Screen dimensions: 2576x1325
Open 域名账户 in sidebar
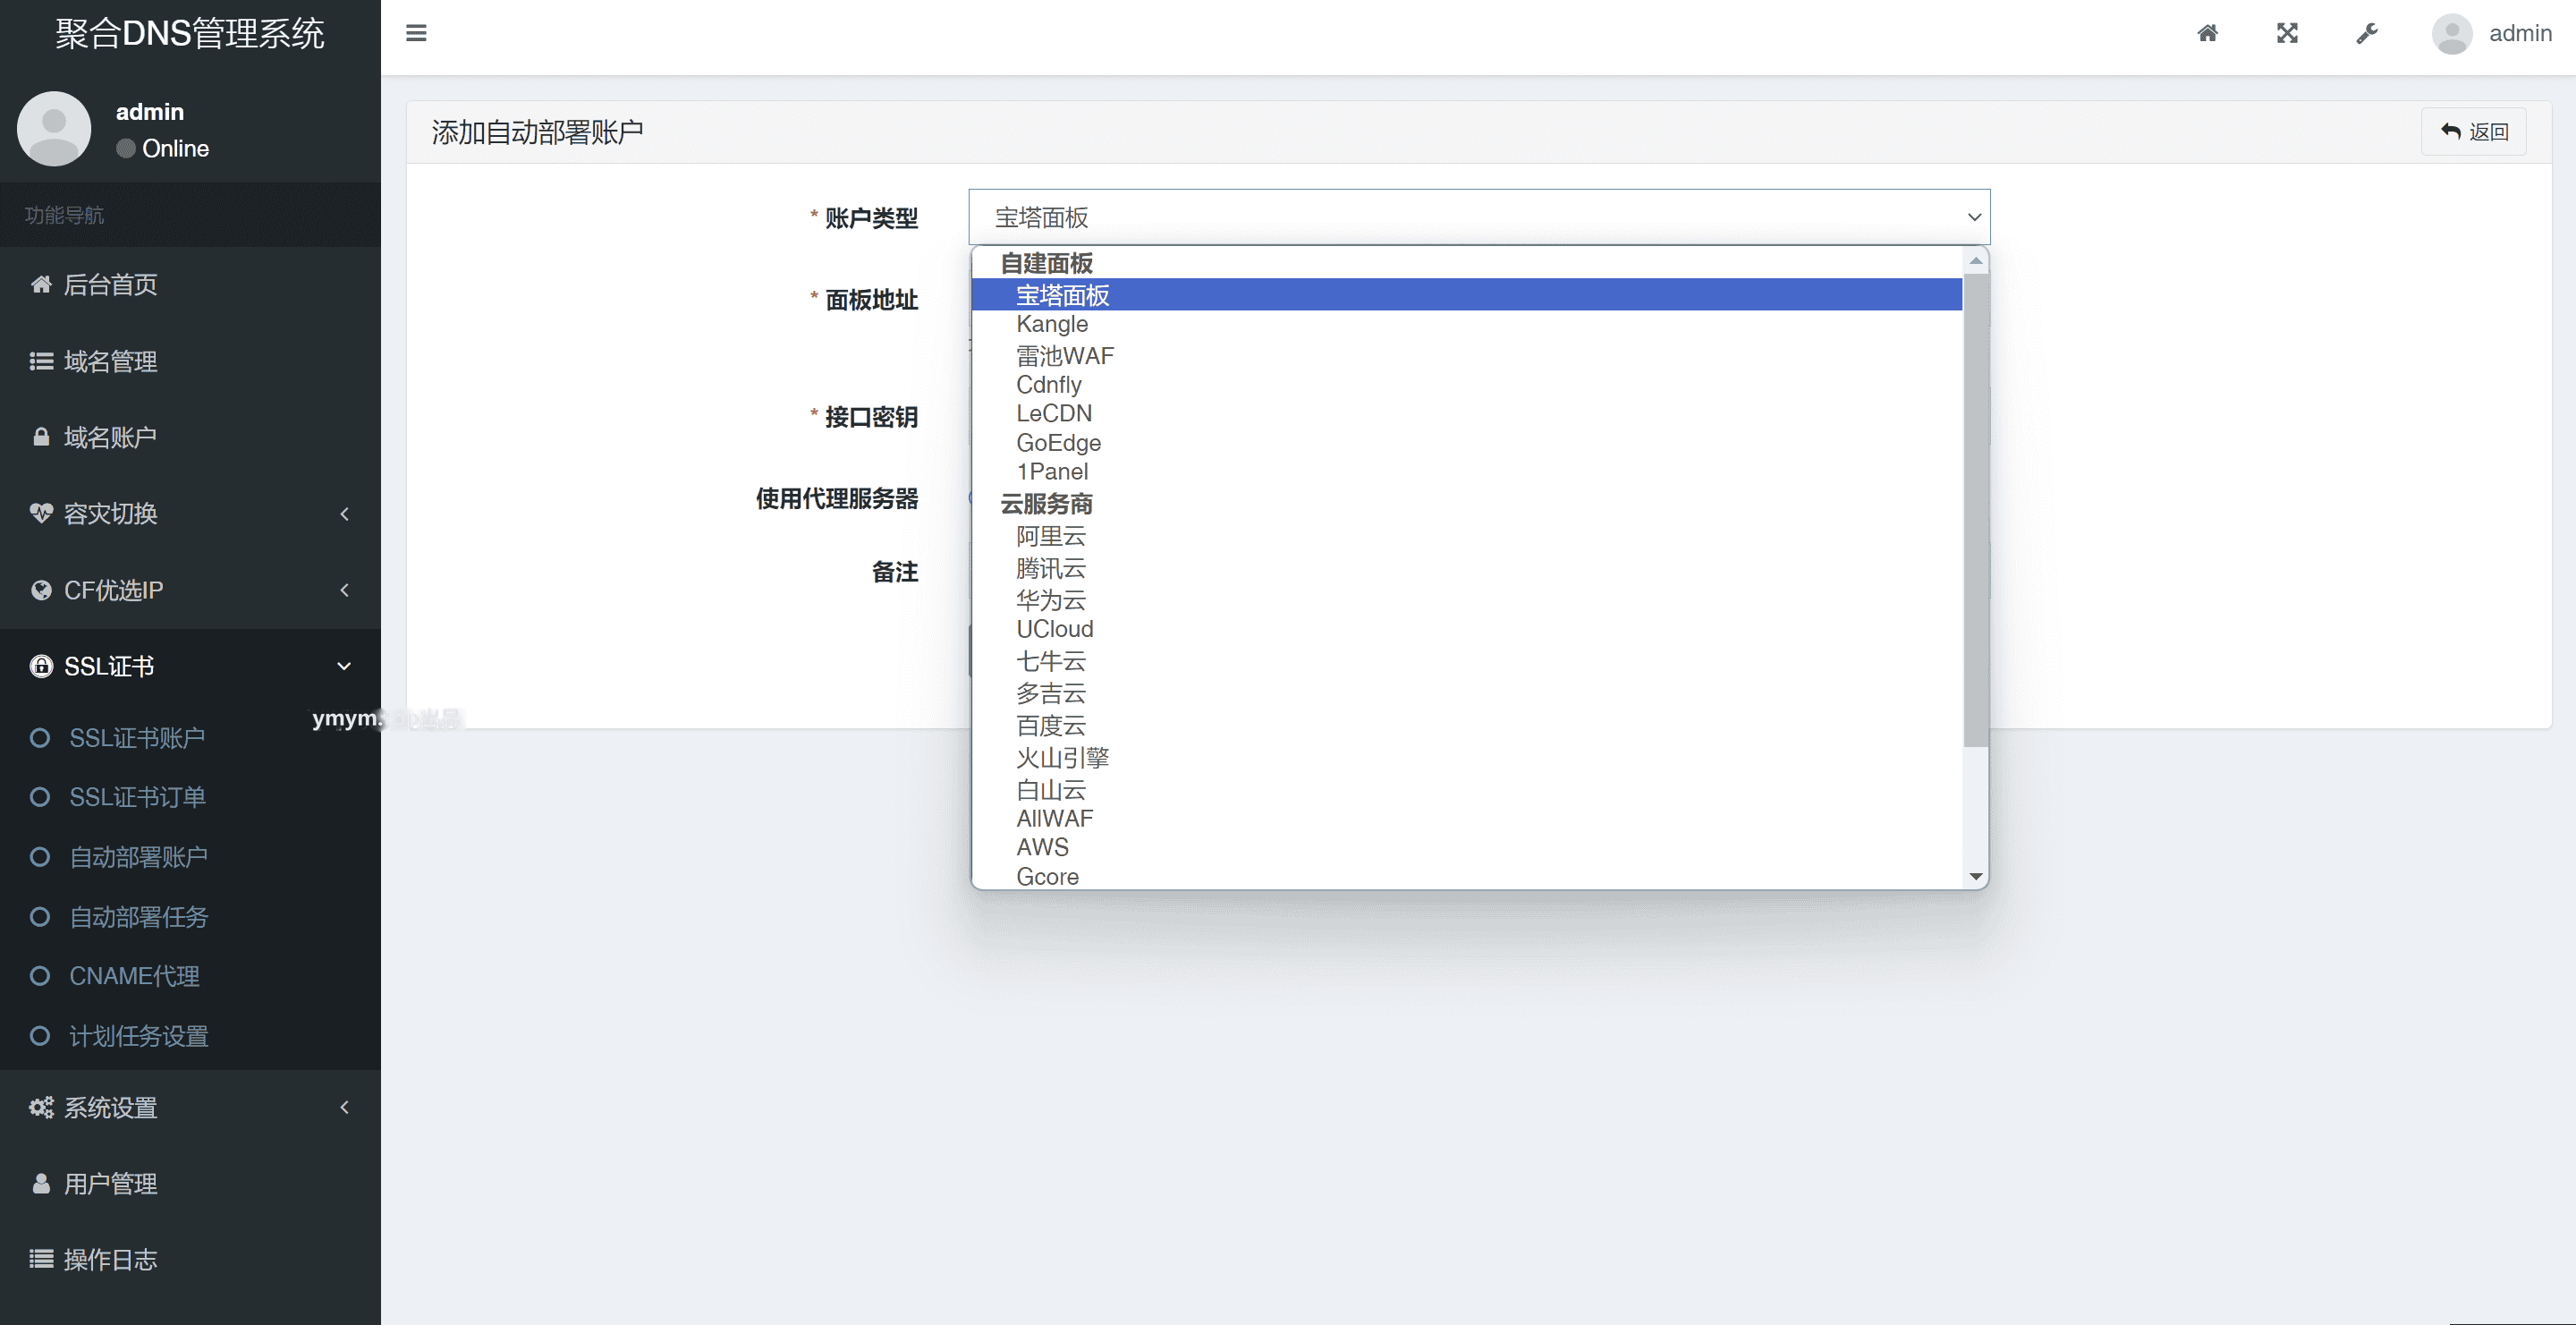[x=190, y=437]
